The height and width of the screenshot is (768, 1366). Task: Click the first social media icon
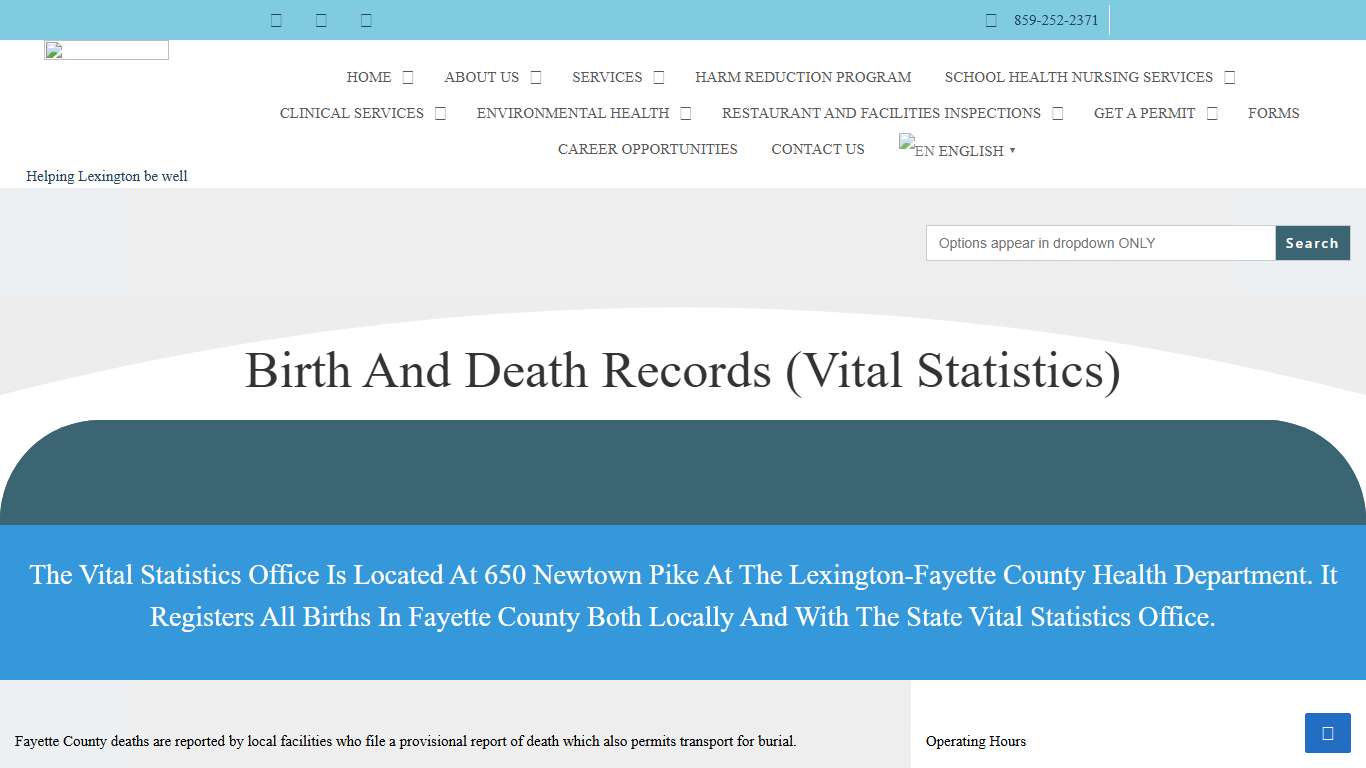[x=276, y=20]
